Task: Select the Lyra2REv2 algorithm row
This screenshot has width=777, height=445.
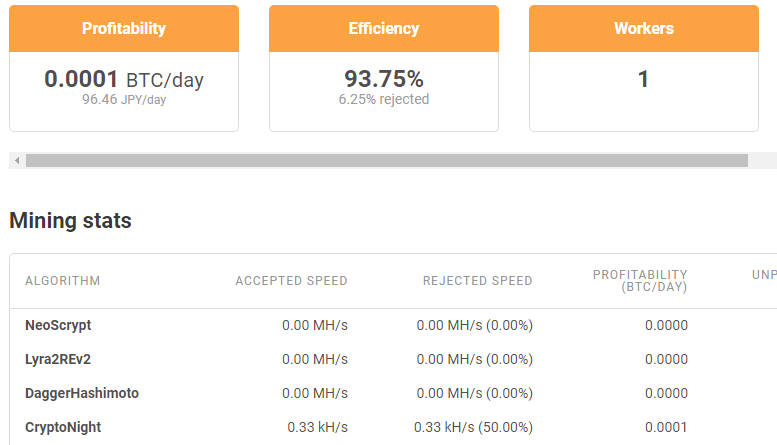Action: (393, 359)
